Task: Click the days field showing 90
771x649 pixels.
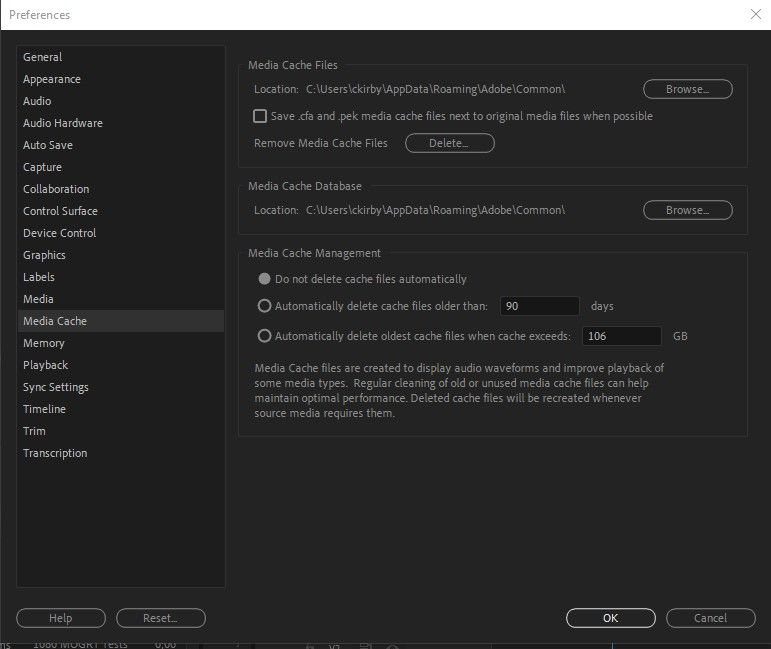Action: [539, 306]
